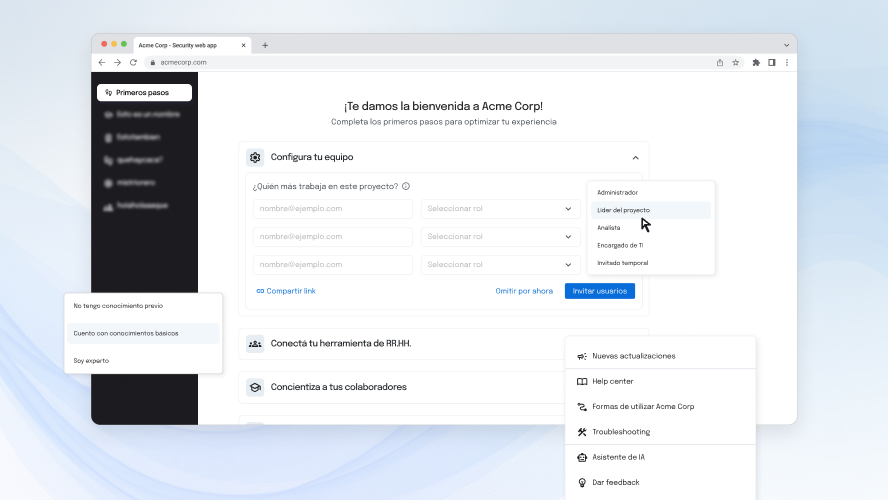Choose Líder del proyecto role
888x500 pixels.
point(651,210)
